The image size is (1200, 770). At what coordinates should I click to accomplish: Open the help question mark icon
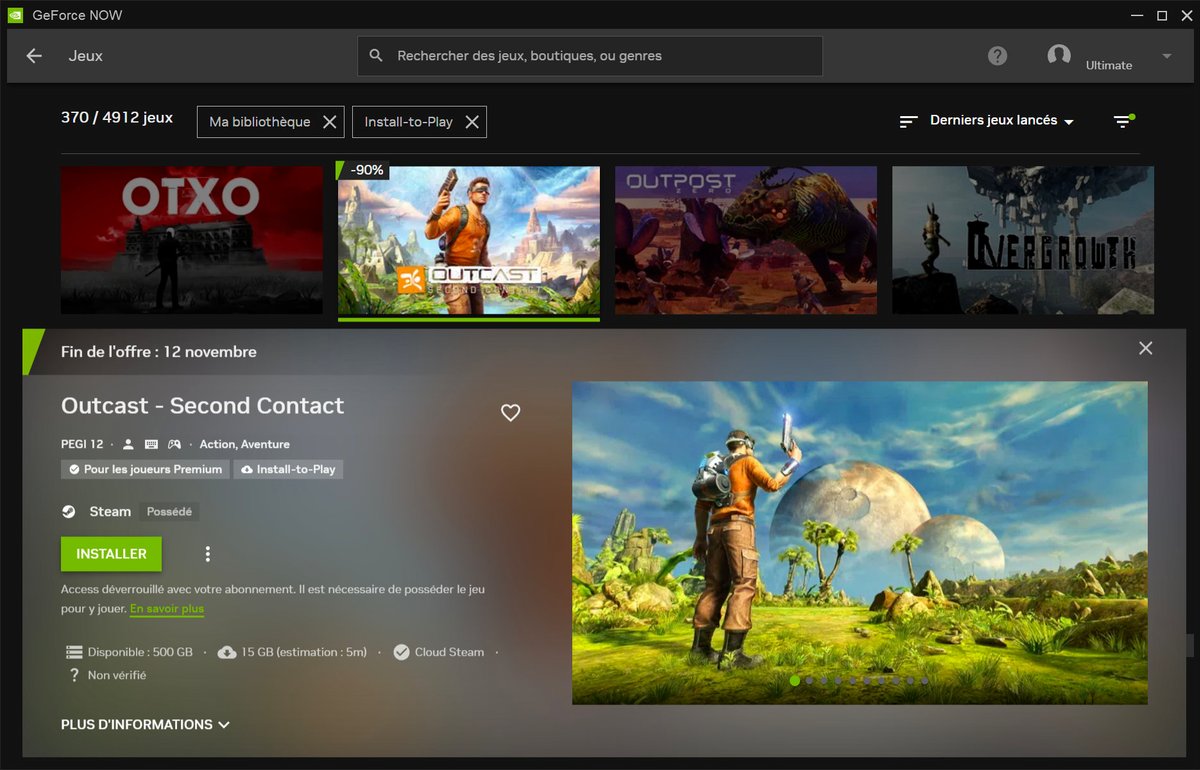pyautogui.click(x=997, y=56)
